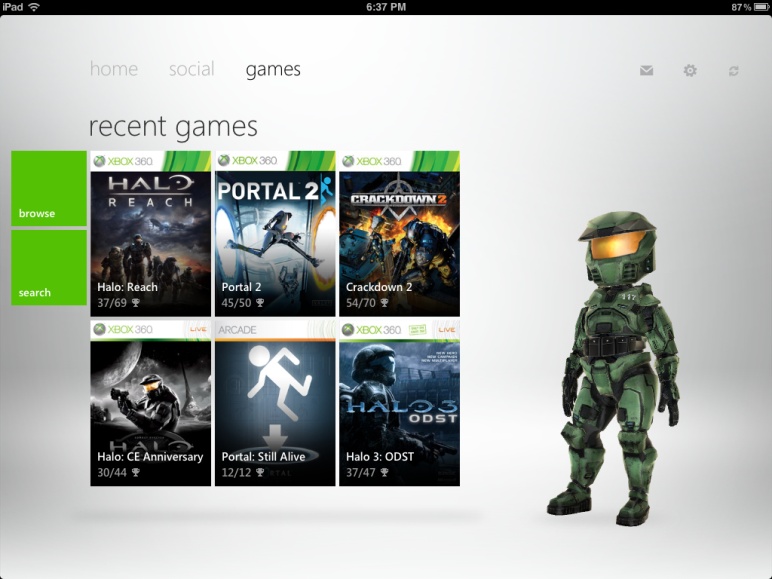Tap the recent games heading
The height and width of the screenshot is (579, 772).
point(173,127)
